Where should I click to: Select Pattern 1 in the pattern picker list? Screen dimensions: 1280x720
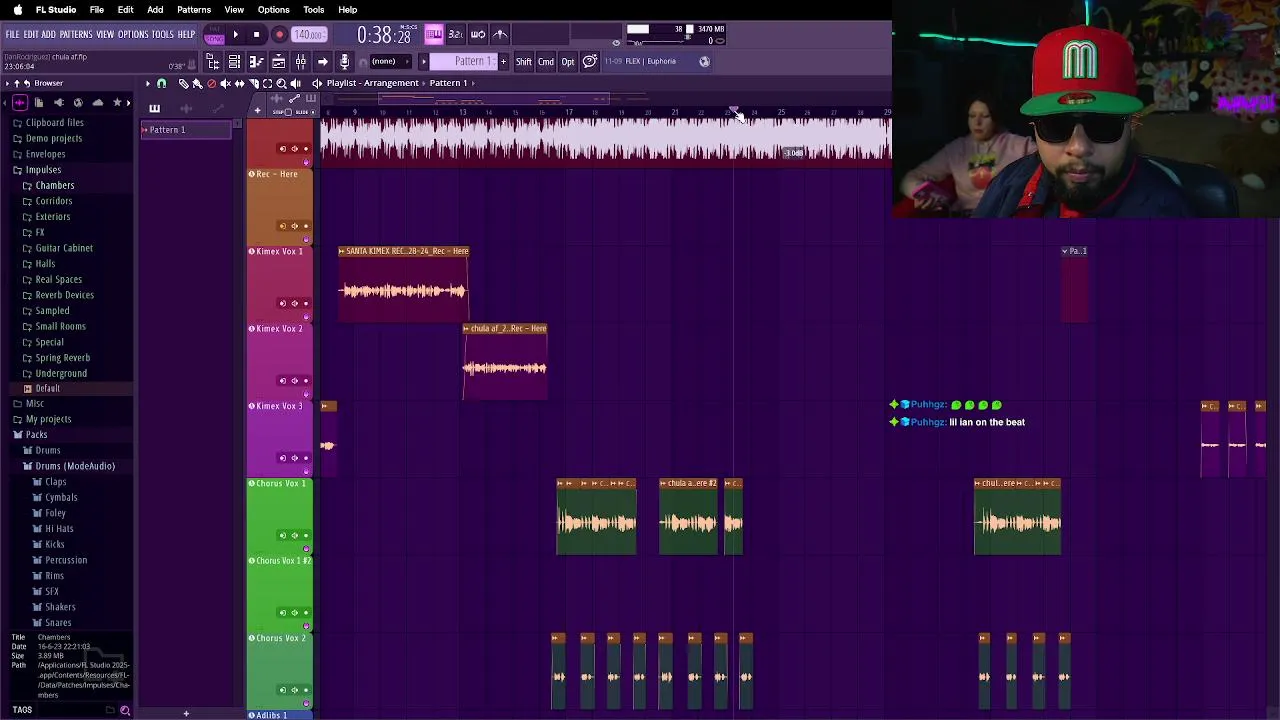coord(186,130)
